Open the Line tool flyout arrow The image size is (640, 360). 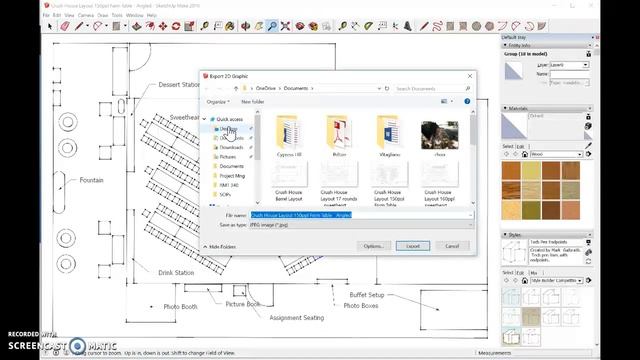click(87, 27)
